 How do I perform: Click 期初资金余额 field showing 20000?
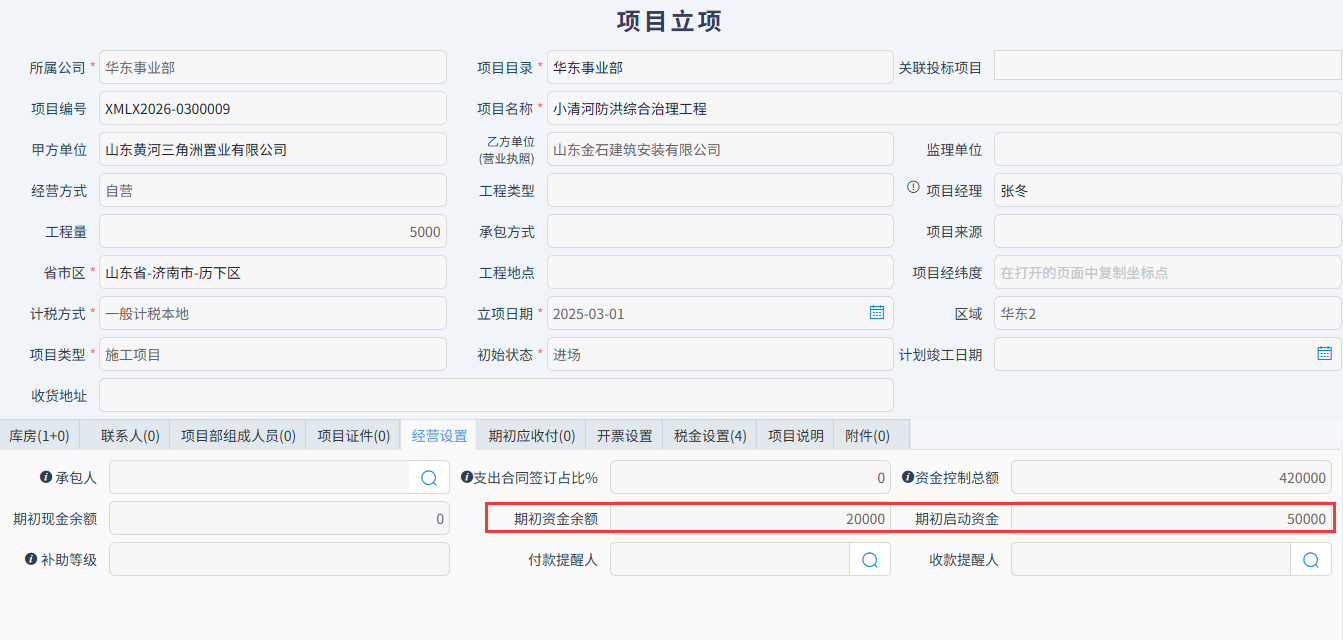750,519
